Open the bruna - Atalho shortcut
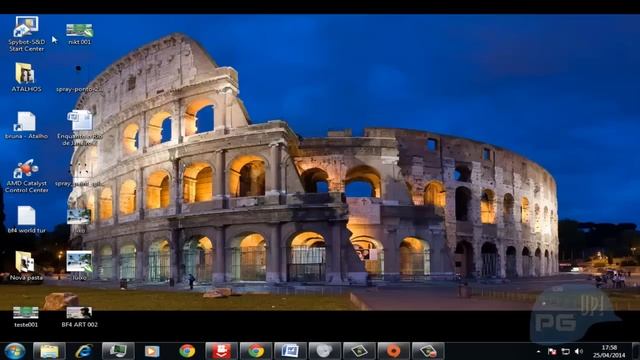 (26, 125)
